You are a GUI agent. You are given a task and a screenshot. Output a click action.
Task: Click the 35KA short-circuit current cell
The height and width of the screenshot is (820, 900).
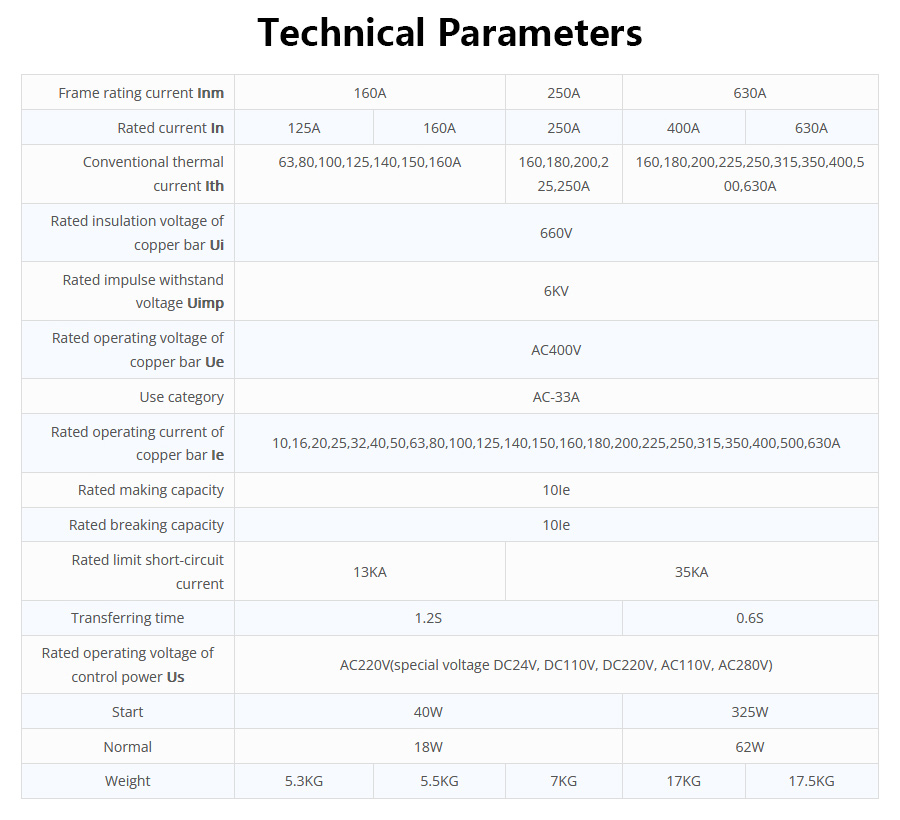coord(691,572)
